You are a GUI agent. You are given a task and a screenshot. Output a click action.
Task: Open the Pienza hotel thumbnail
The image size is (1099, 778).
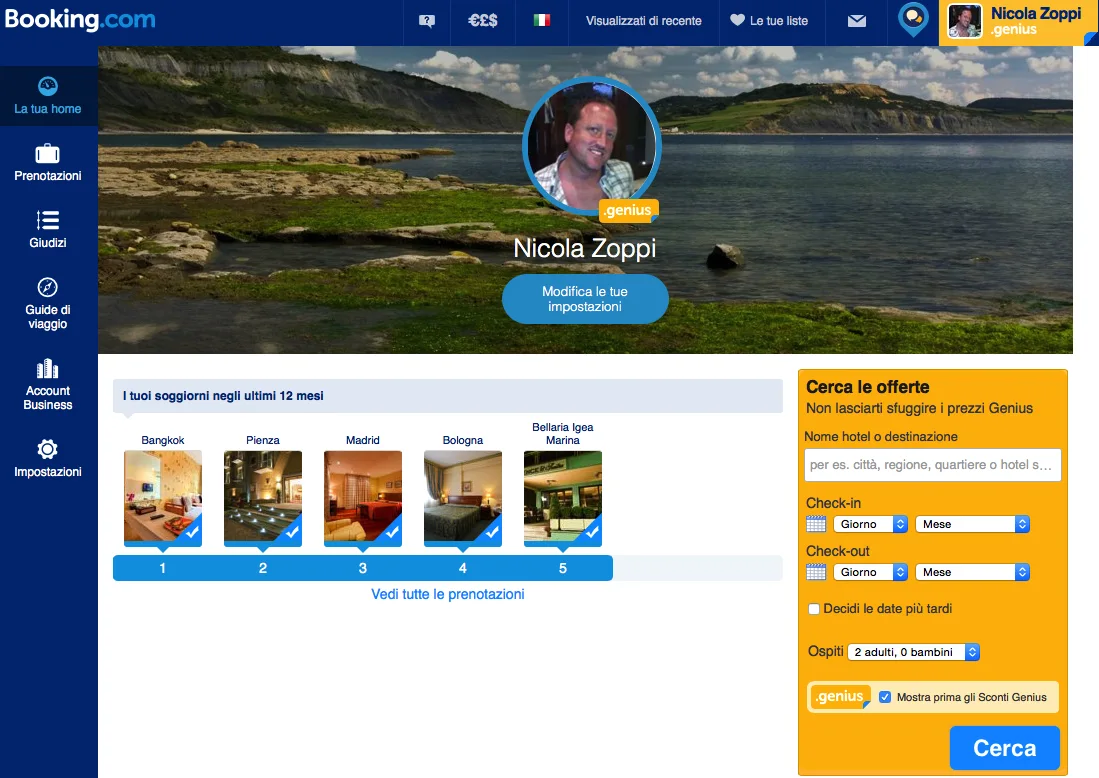point(263,498)
